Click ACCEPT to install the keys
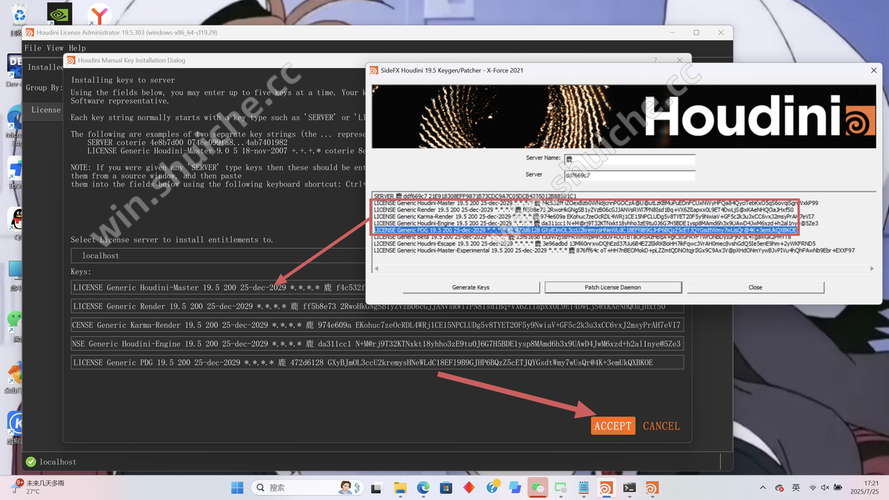 (x=612, y=426)
